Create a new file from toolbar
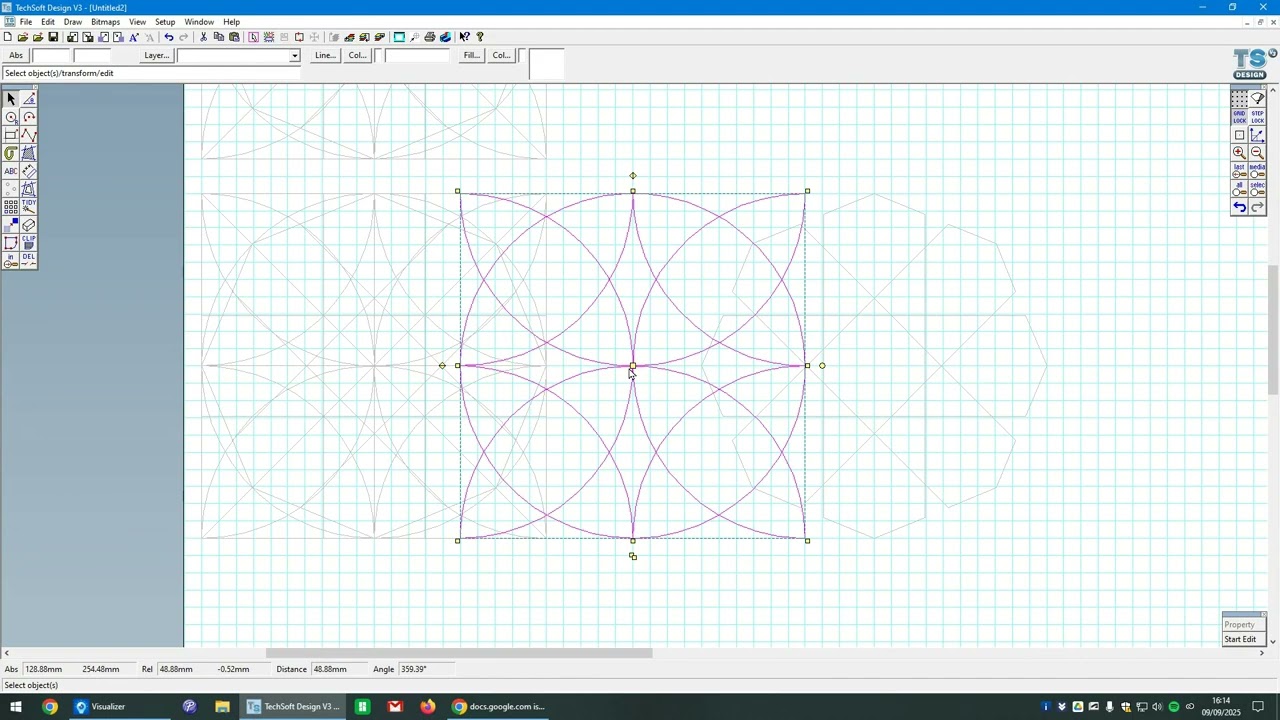 click(8, 37)
